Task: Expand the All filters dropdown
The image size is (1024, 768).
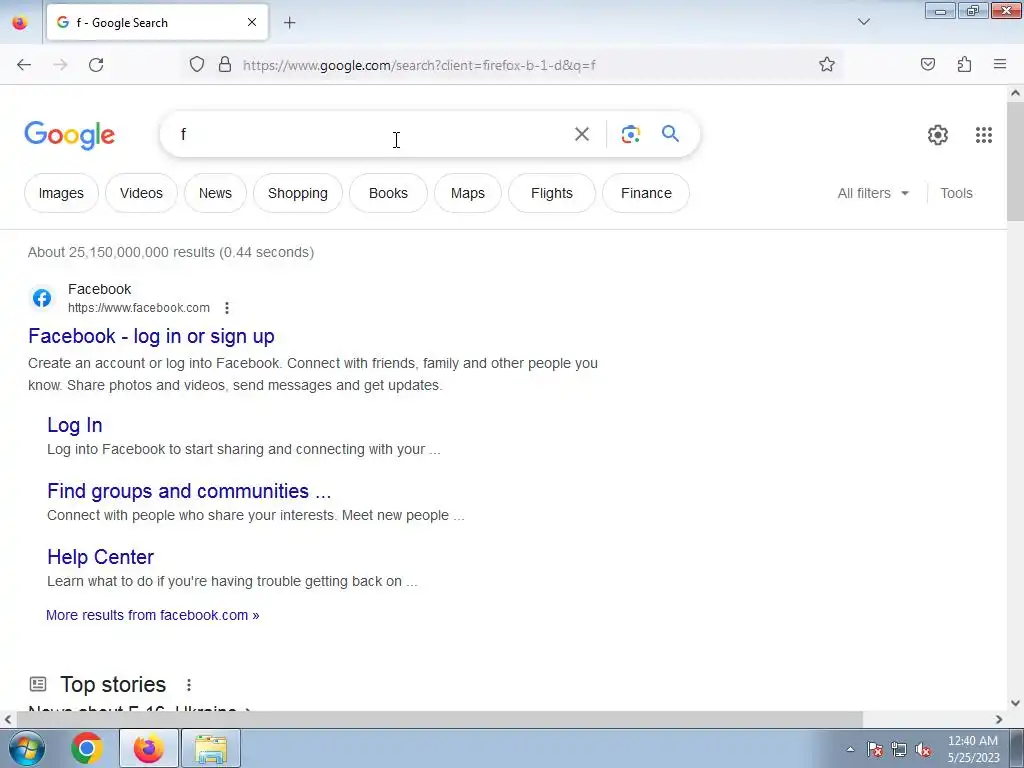Action: [x=873, y=193]
